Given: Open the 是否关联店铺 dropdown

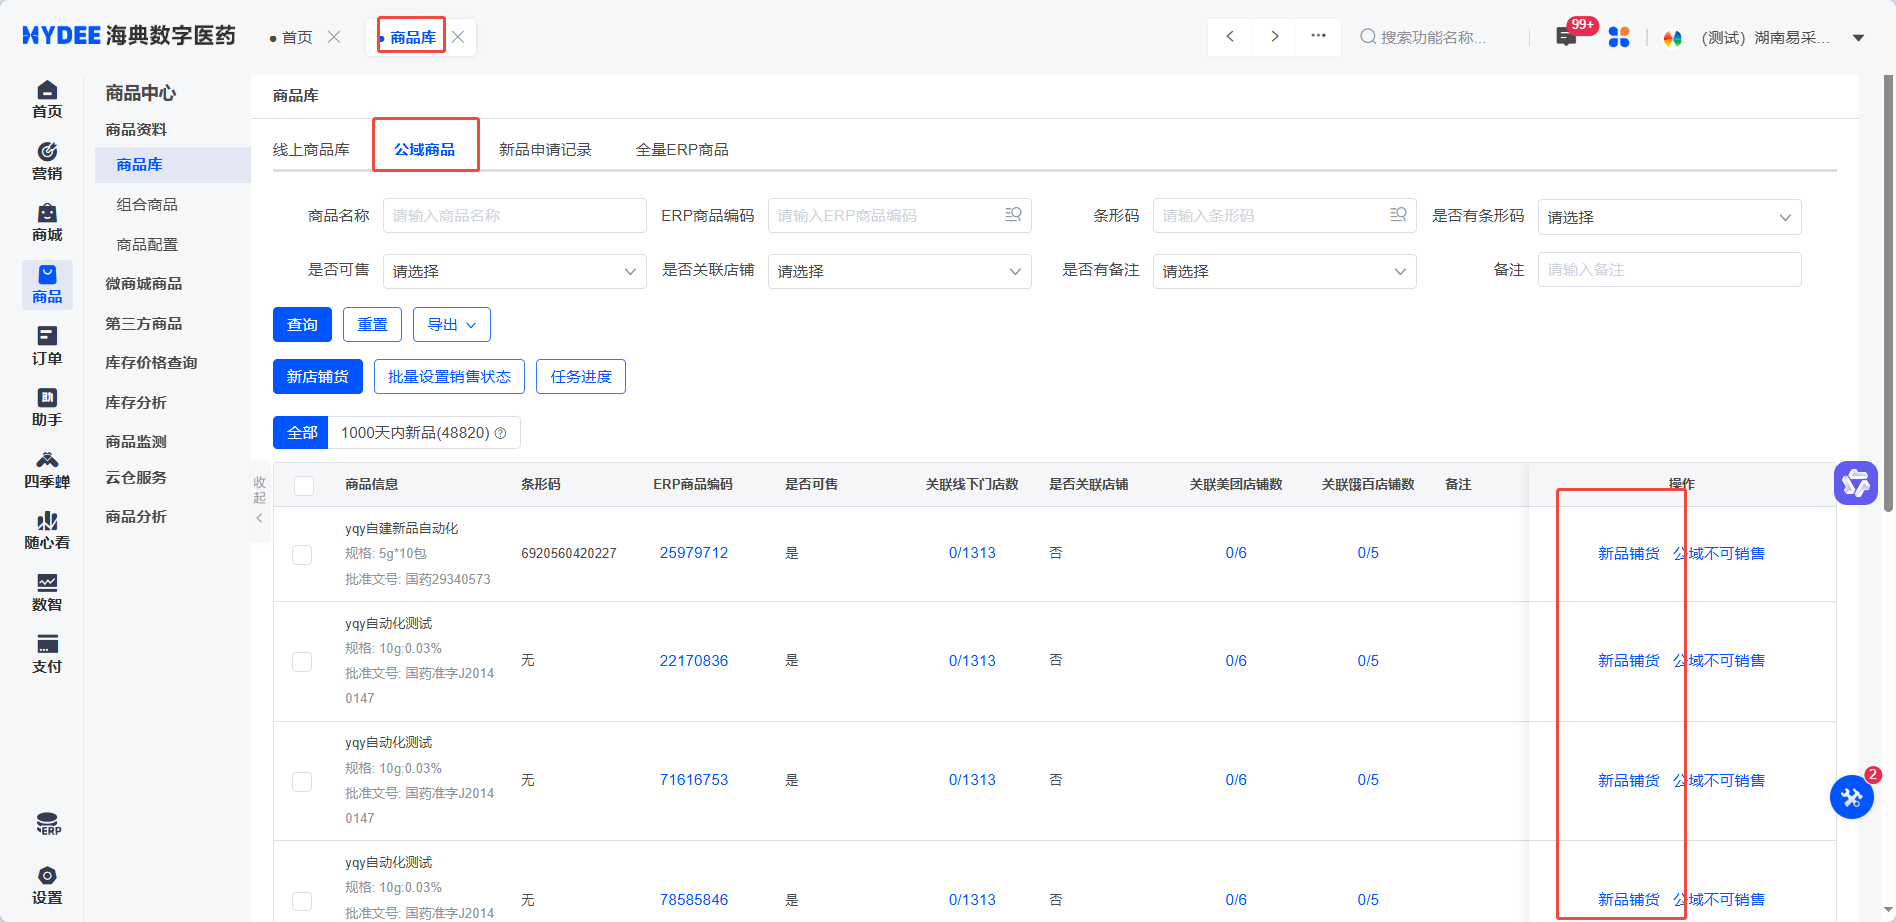Looking at the screenshot, I should tap(899, 271).
